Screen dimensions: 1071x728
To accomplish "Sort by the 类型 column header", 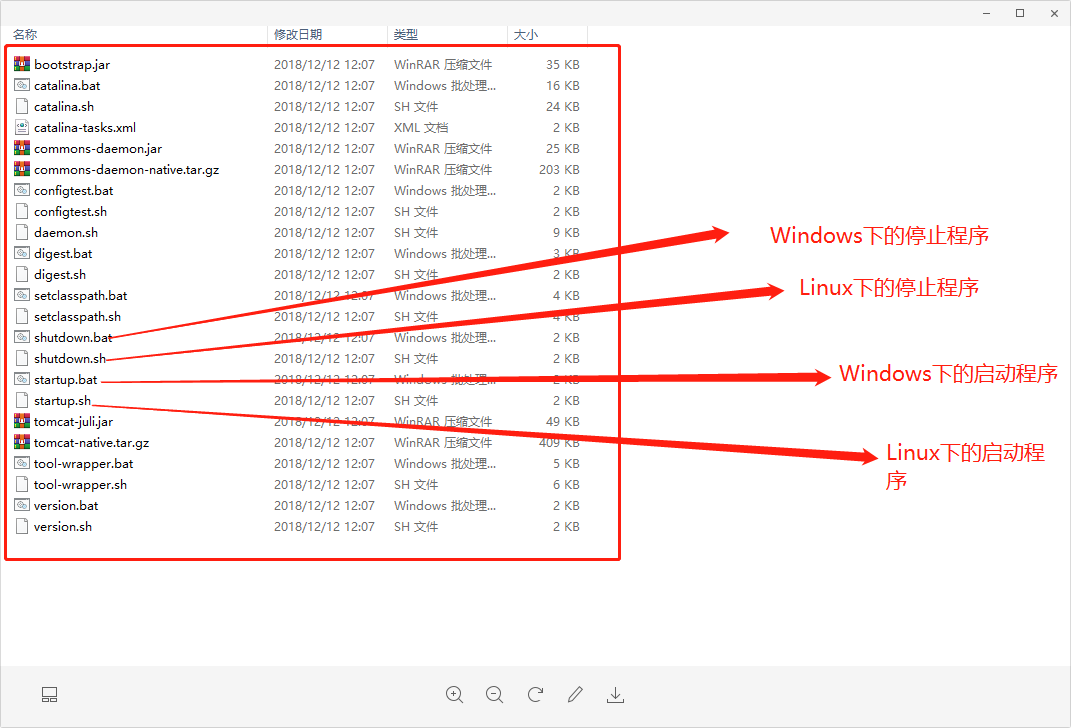I will pyautogui.click(x=406, y=34).
